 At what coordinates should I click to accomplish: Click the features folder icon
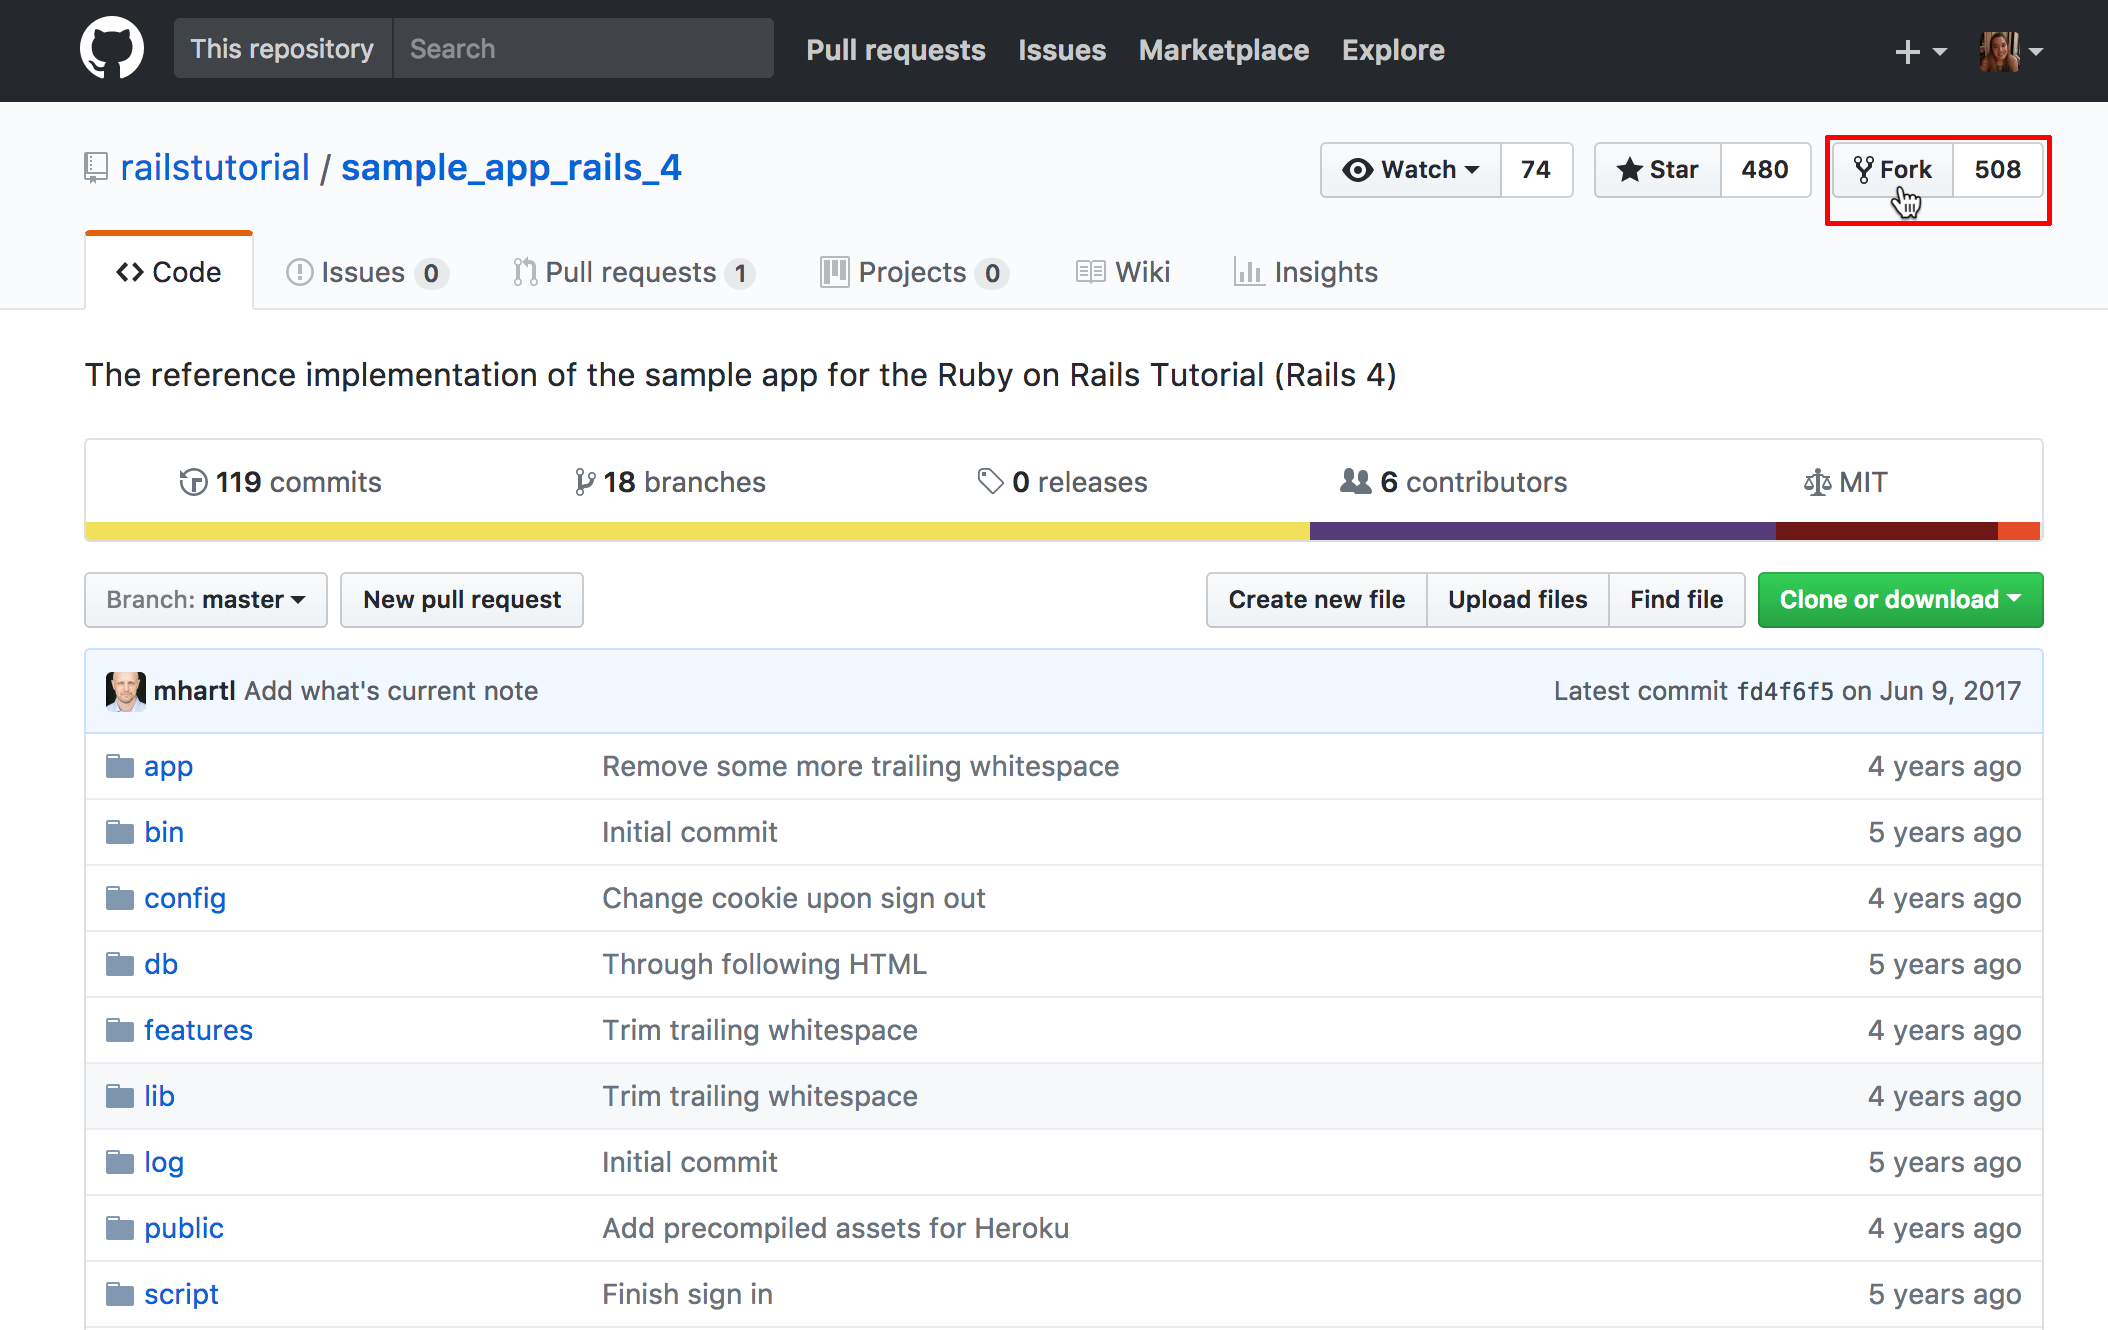120,1030
